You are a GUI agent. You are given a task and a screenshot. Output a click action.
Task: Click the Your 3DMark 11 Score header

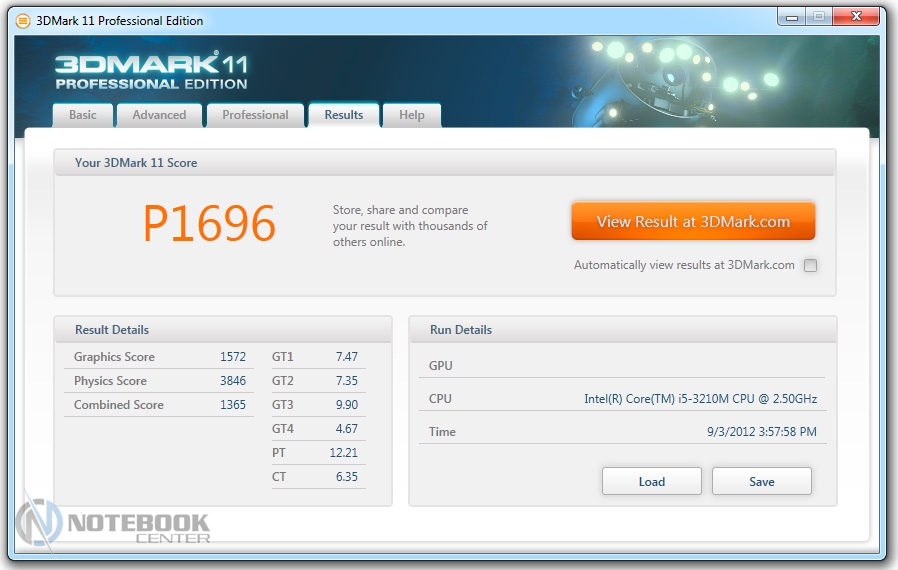pos(445,163)
